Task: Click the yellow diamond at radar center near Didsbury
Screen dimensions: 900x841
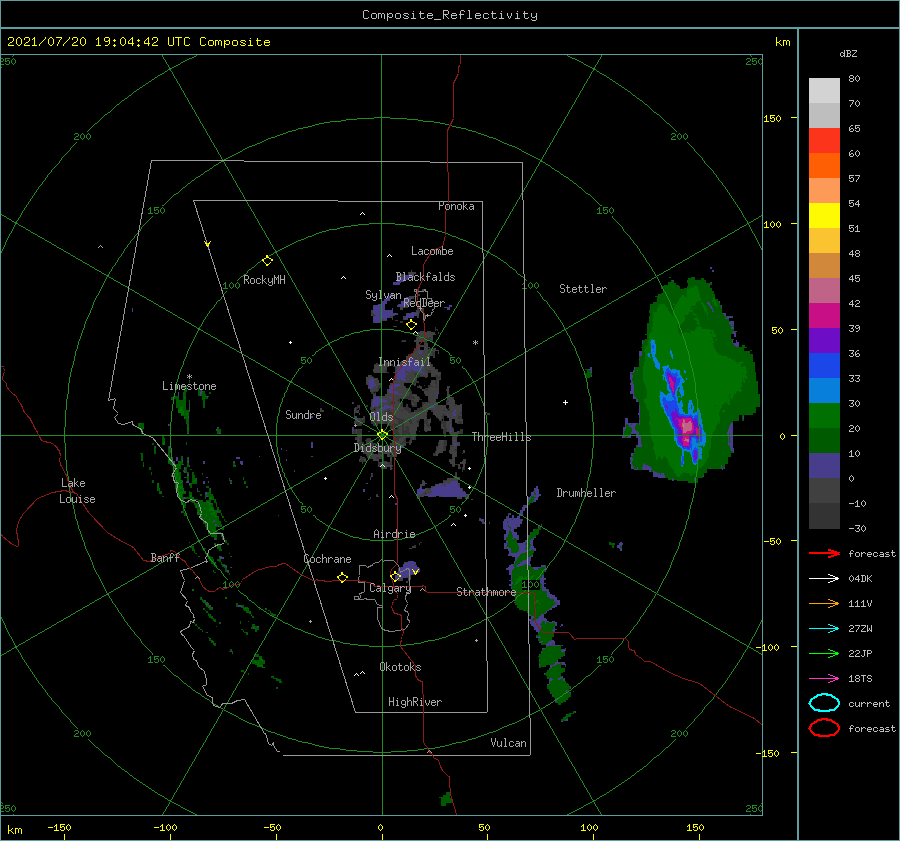Action: (x=382, y=435)
